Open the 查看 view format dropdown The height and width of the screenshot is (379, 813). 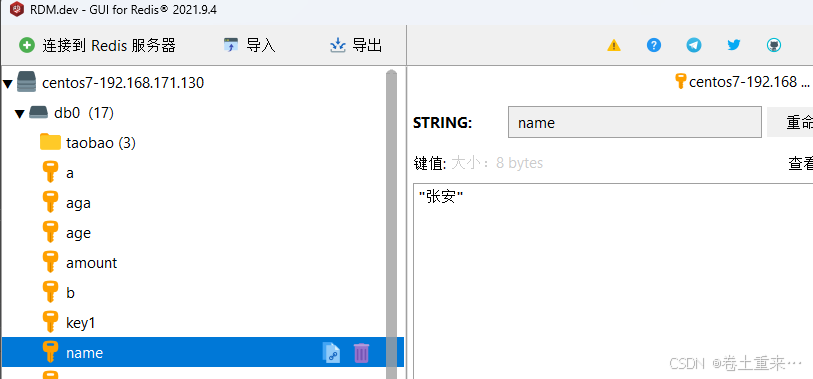pos(801,163)
